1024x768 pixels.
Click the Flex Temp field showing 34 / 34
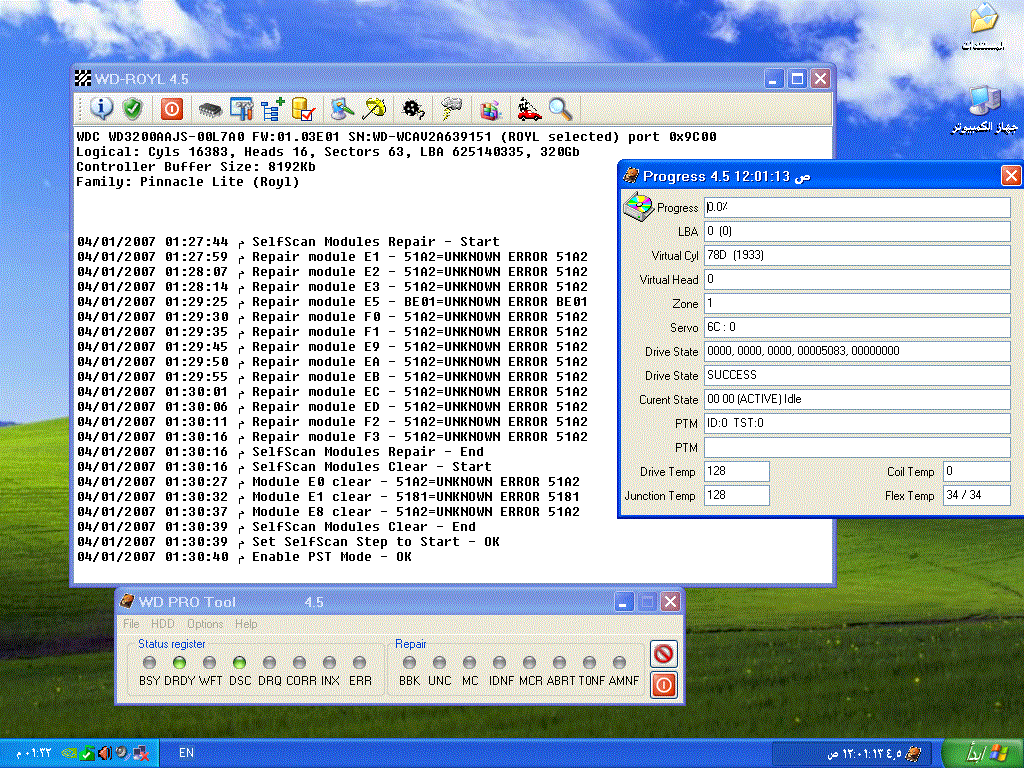click(x=976, y=495)
